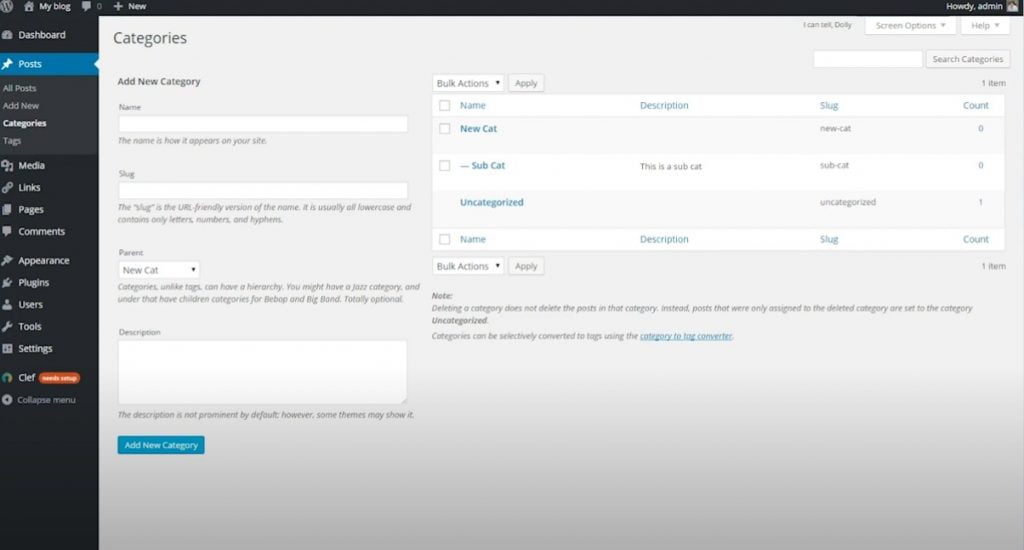Open the Appearance brush icon

click(x=8, y=261)
